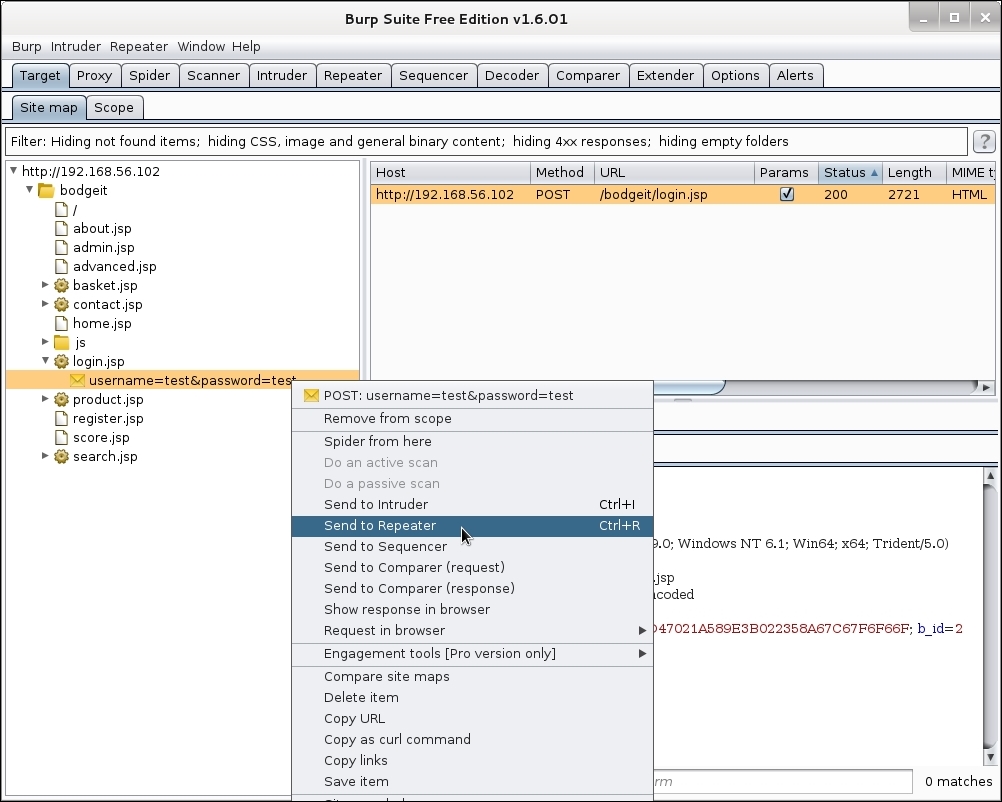Select Compare site maps entry
This screenshot has width=1002, height=802.
pos(472,677)
